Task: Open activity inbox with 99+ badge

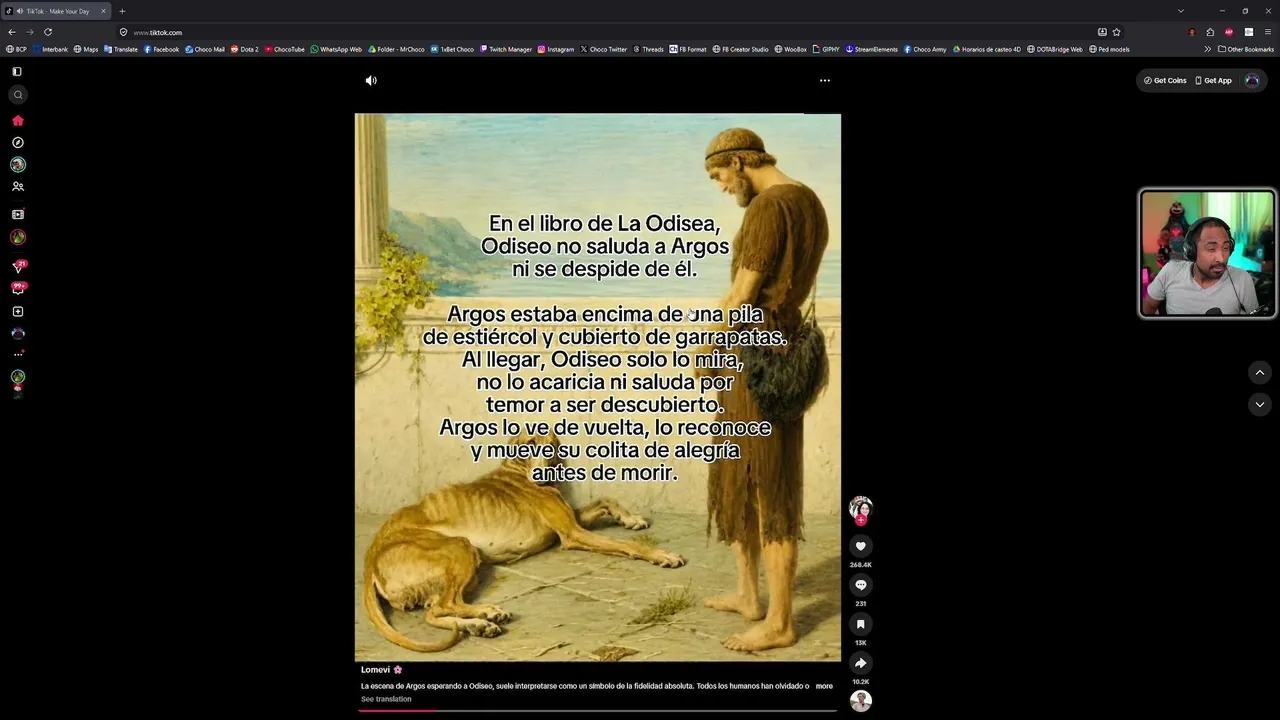Action: pyautogui.click(x=18, y=288)
